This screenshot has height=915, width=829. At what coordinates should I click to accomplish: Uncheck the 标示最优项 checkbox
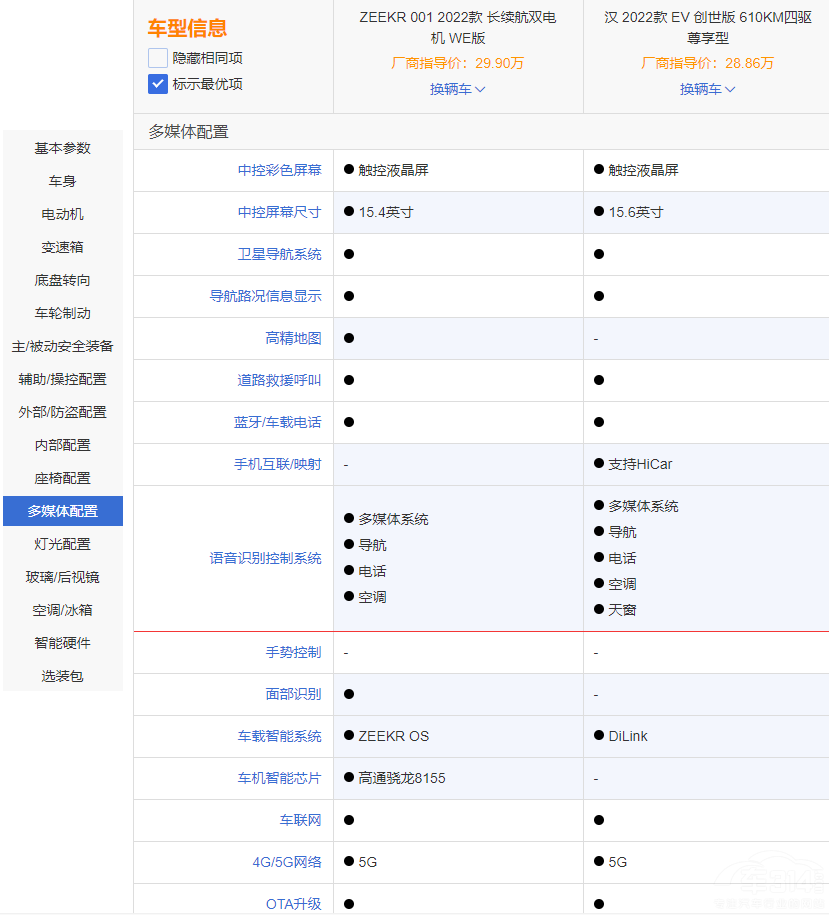[x=158, y=84]
